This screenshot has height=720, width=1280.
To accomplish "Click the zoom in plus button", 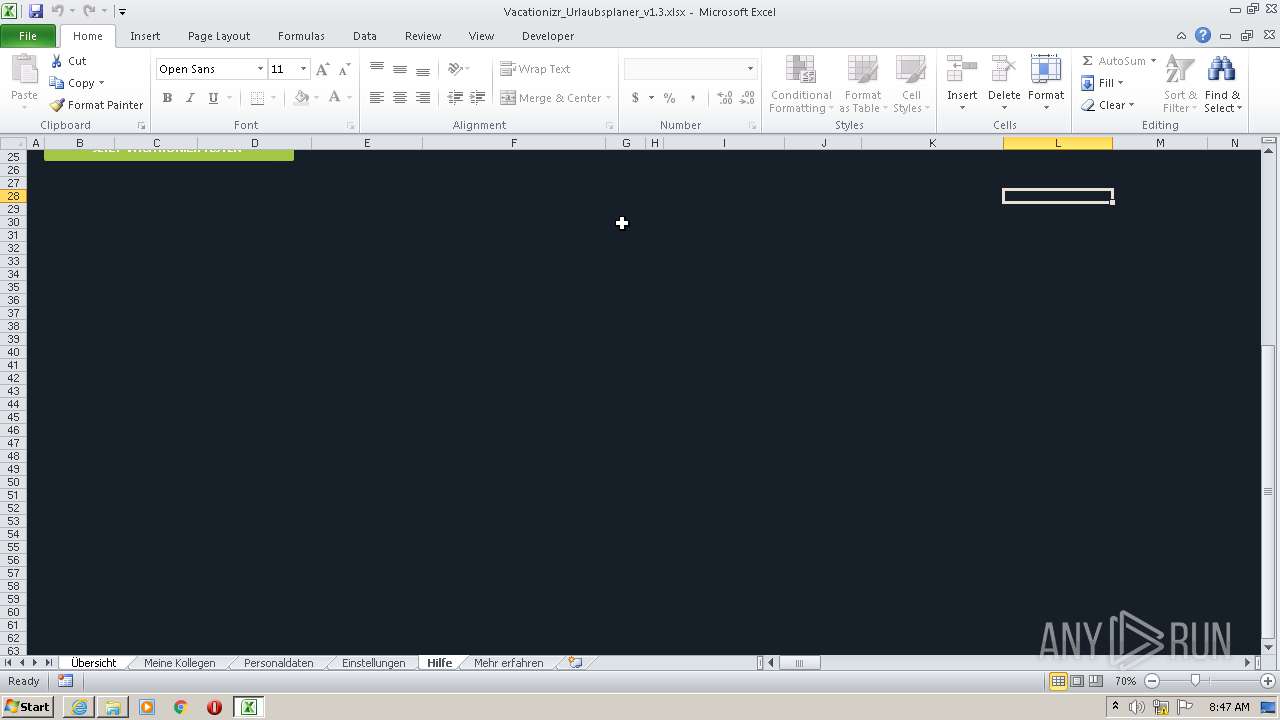I will [x=1268, y=681].
